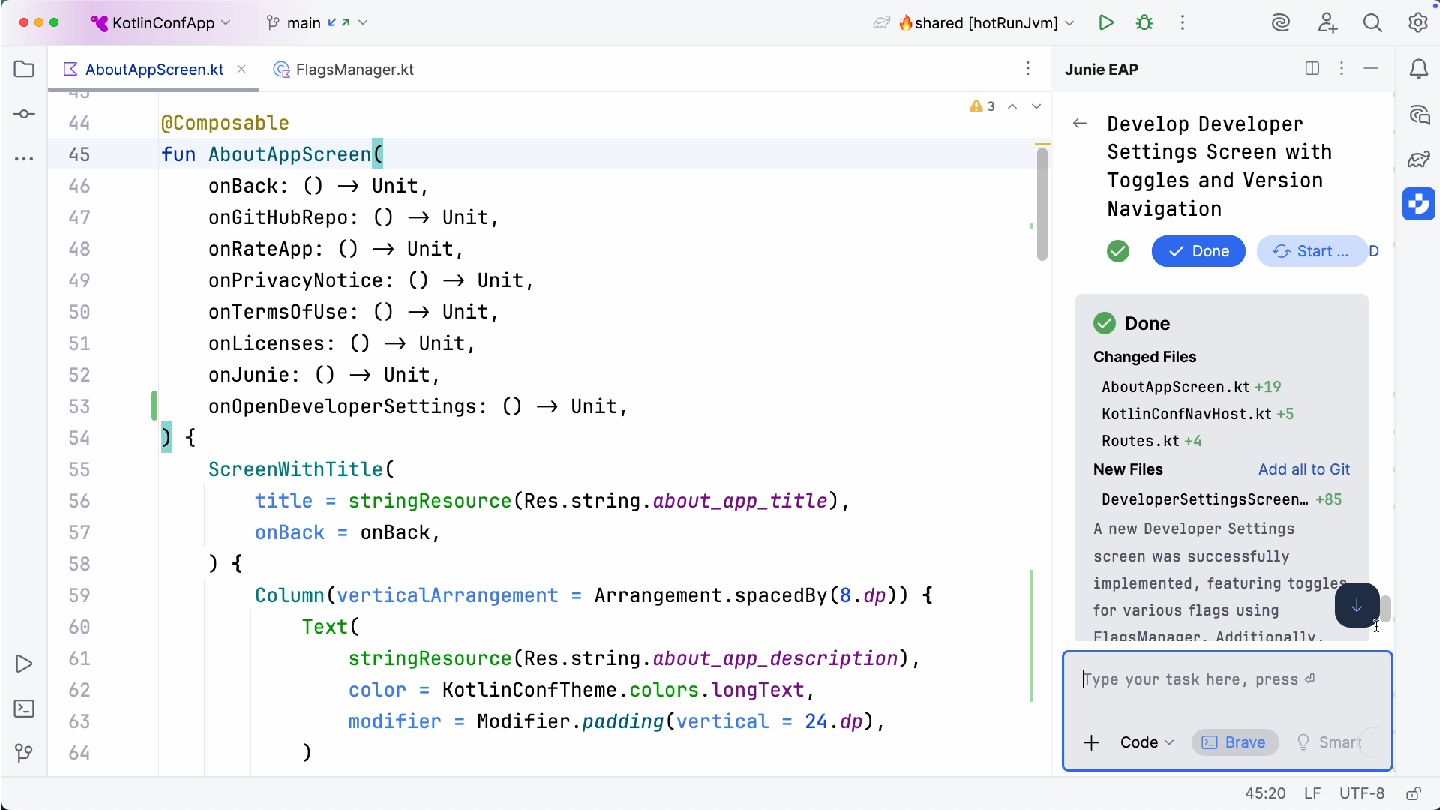Open the Gradle elephant tool window

1418,159
